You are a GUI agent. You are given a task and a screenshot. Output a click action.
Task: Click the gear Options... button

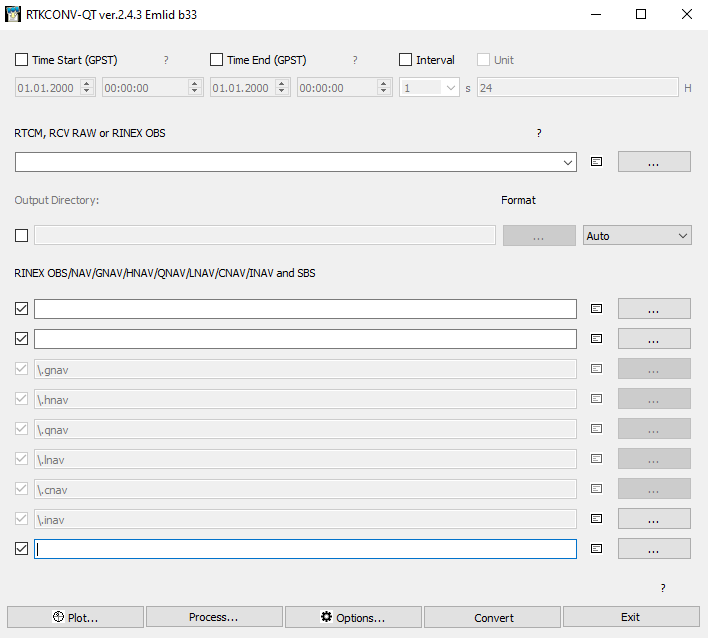353,617
